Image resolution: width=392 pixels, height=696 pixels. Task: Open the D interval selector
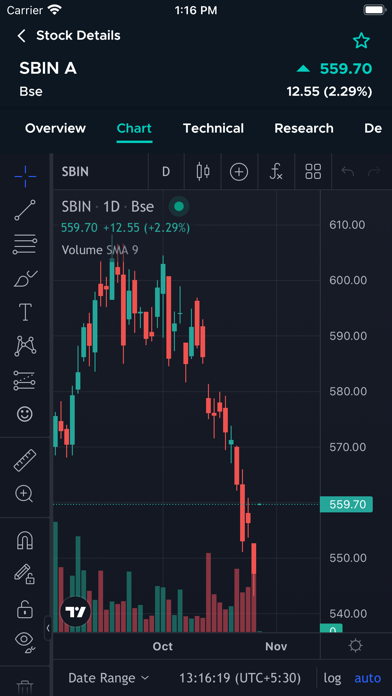[x=166, y=172]
